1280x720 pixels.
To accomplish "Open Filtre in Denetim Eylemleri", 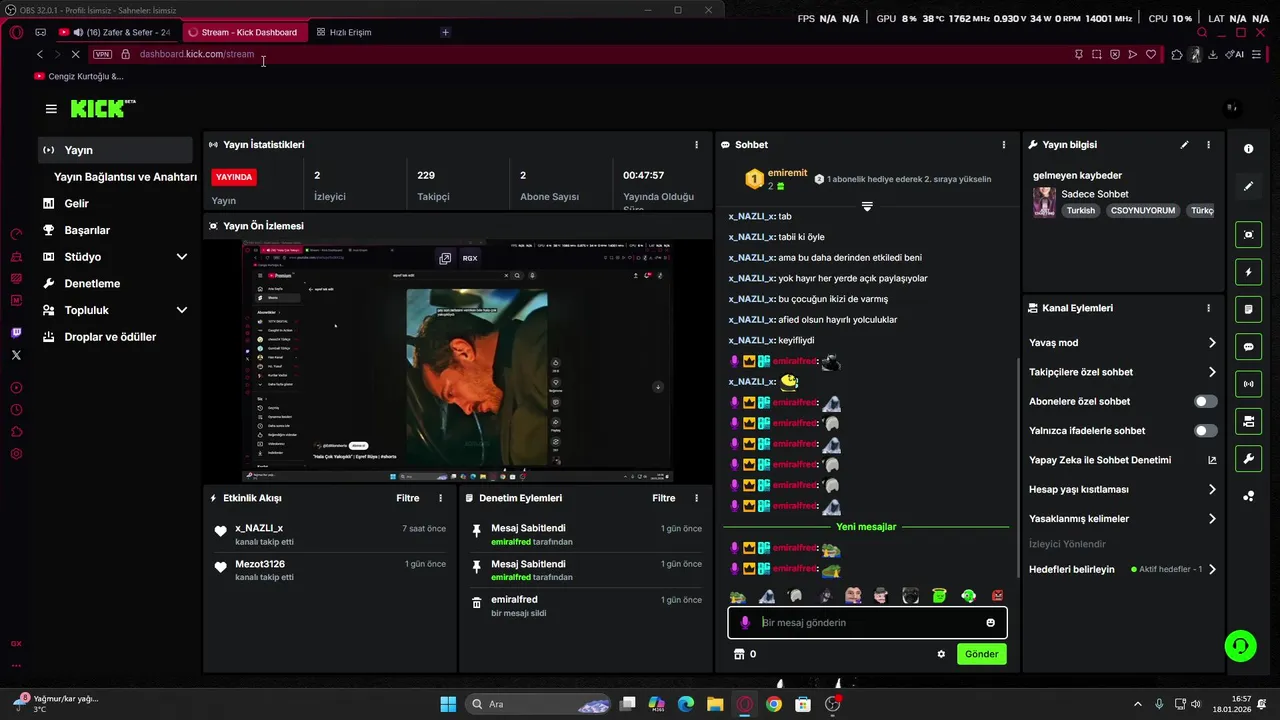I will tap(664, 498).
